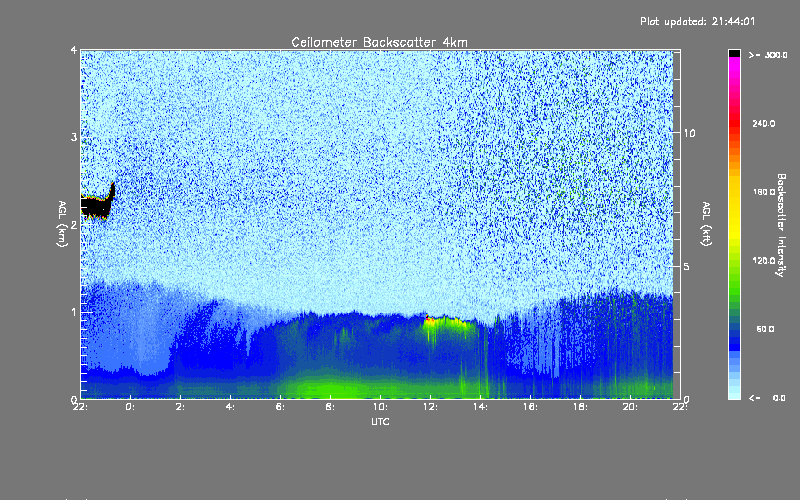Click the '14:' UTC hour tick label
Image resolution: width=800 pixels, height=500 pixels.
480,407
